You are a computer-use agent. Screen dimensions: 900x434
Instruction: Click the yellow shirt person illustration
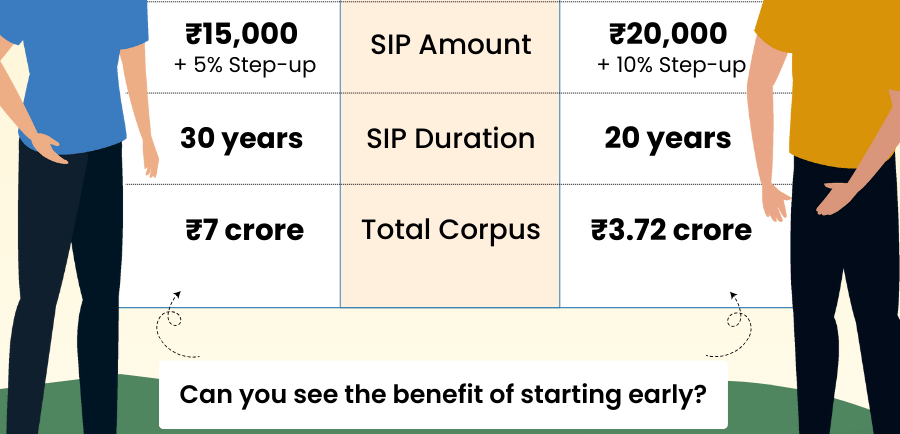coord(827,217)
